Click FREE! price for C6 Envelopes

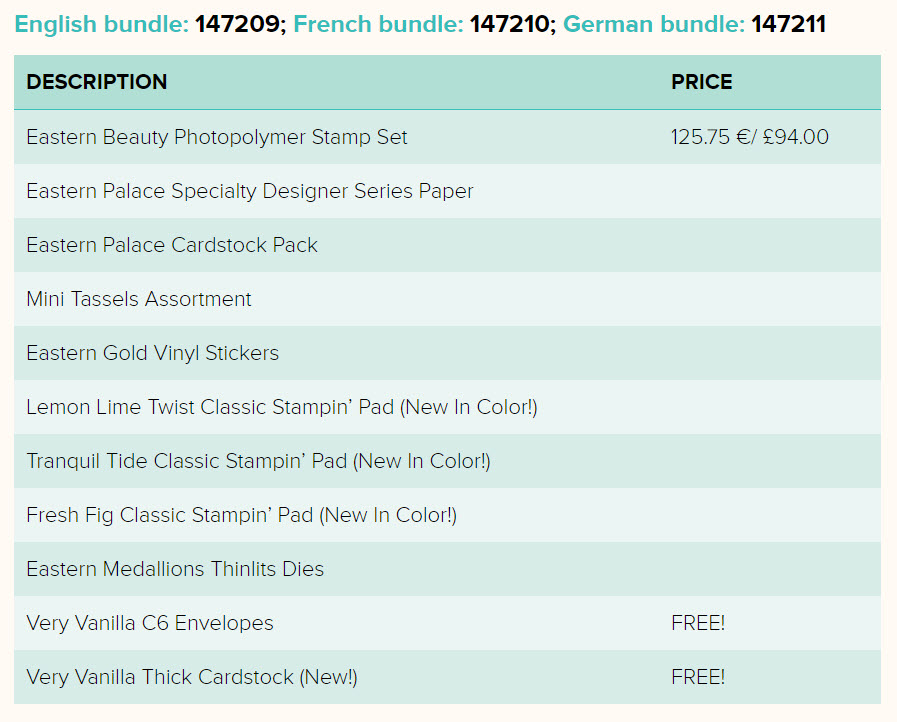click(698, 623)
